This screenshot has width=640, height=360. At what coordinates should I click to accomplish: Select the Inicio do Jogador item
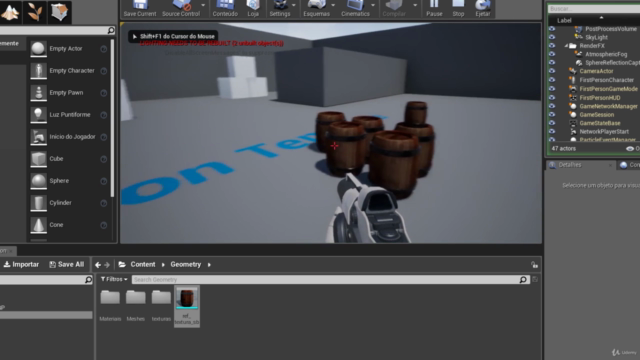click(69, 137)
